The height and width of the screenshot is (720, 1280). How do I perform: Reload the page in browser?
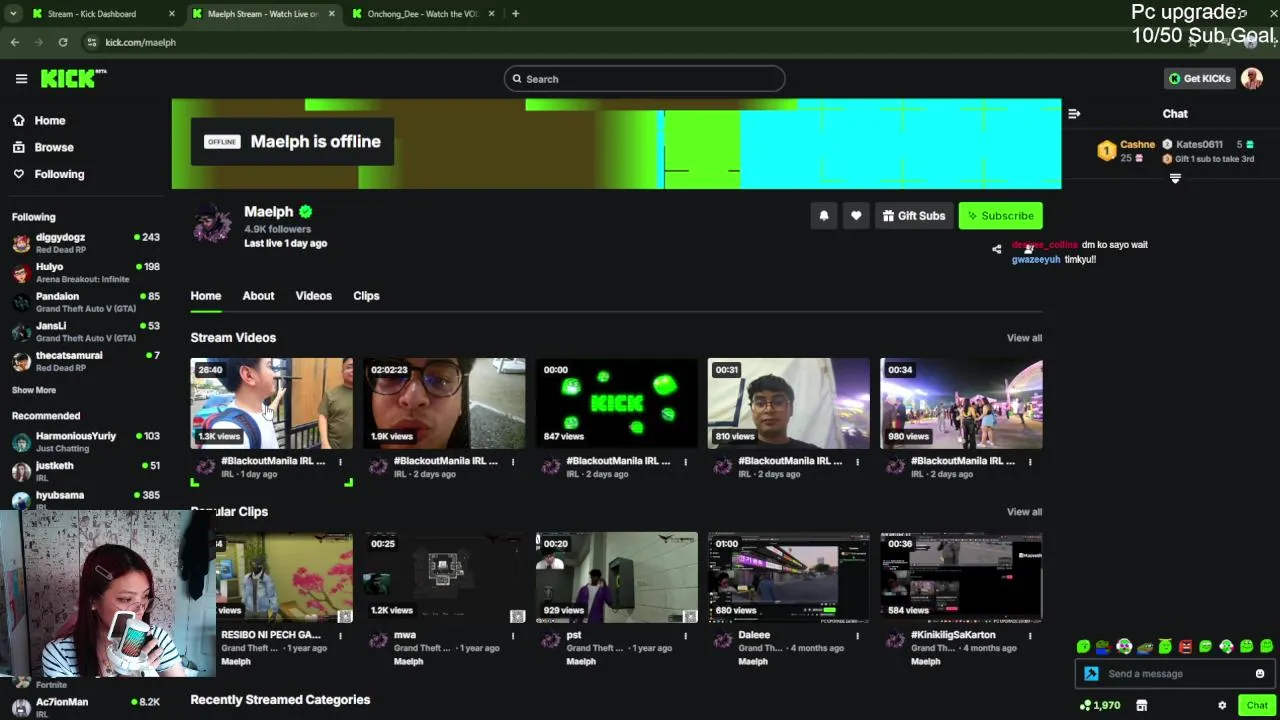pos(63,42)
